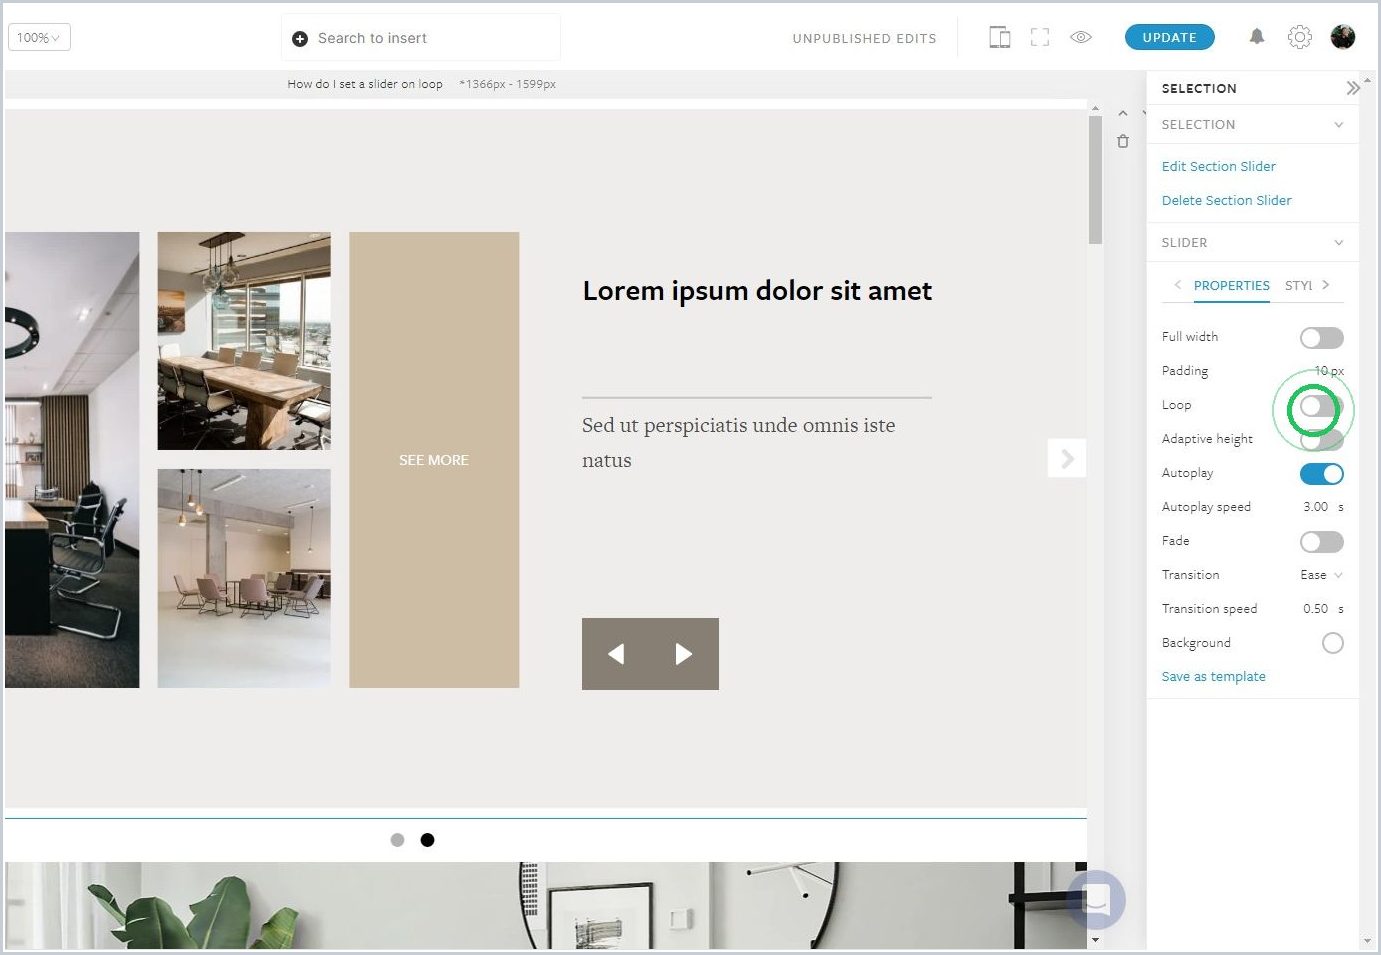
Task: Move section up with the chevron above trash
Action: tap(1123, 113)
